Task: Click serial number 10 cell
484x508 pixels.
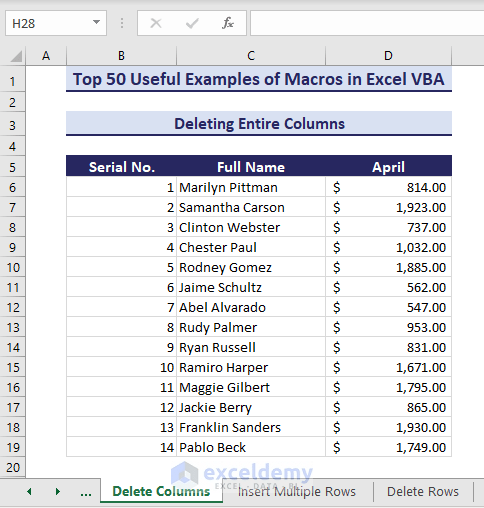Action: [121, 367]
